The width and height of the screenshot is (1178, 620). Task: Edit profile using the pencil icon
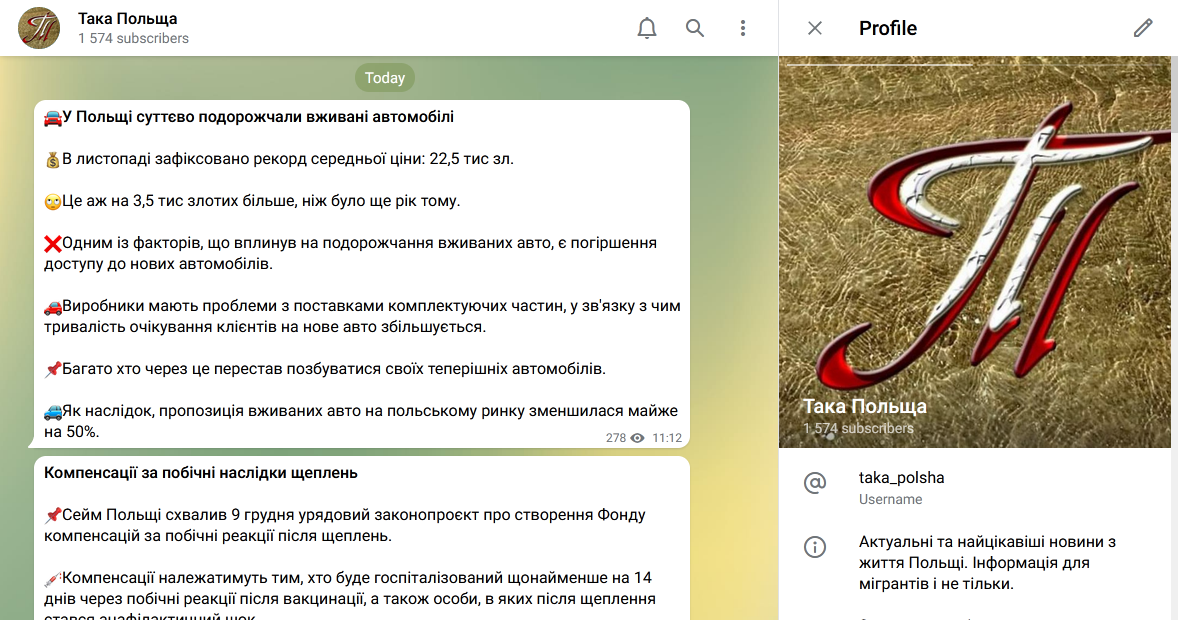pyautogui.click(x=1143, y=29)
